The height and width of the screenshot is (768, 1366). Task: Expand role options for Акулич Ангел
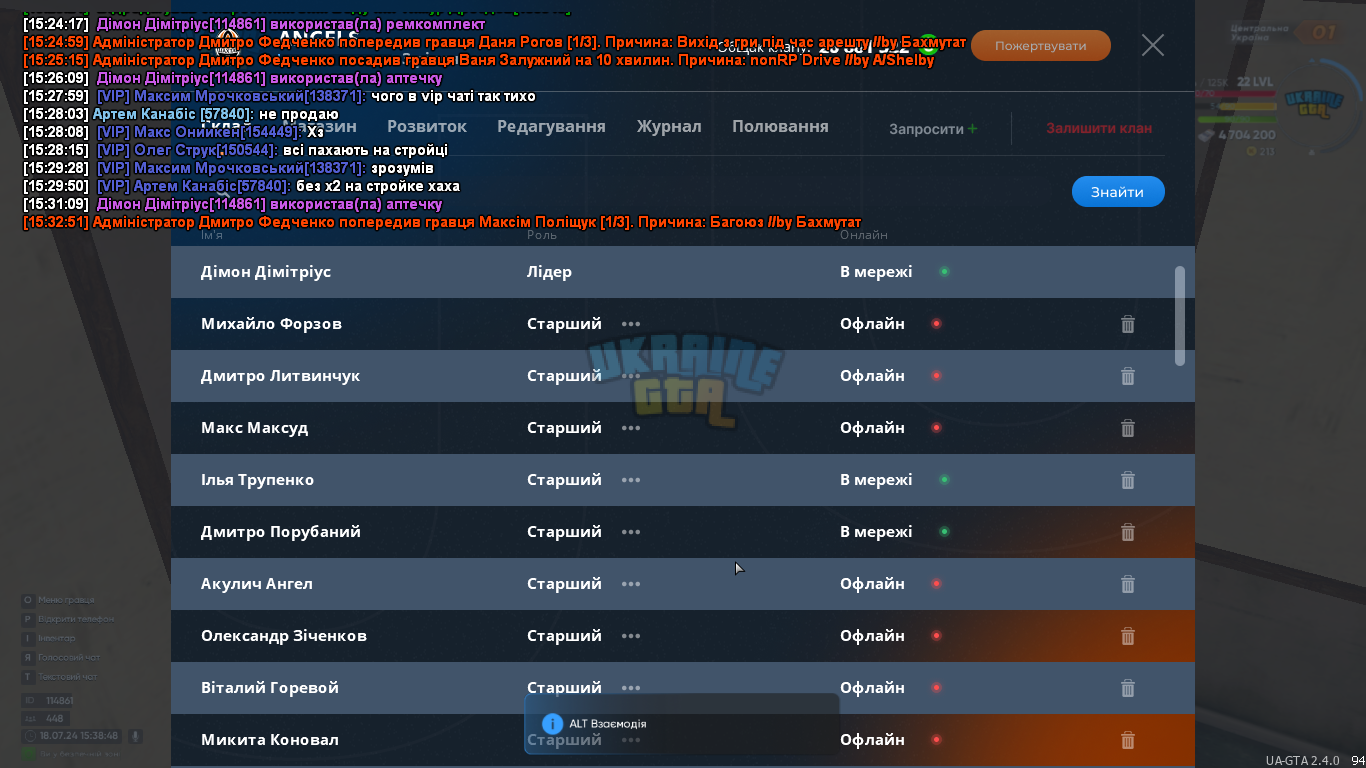click(x=631, y=584)
